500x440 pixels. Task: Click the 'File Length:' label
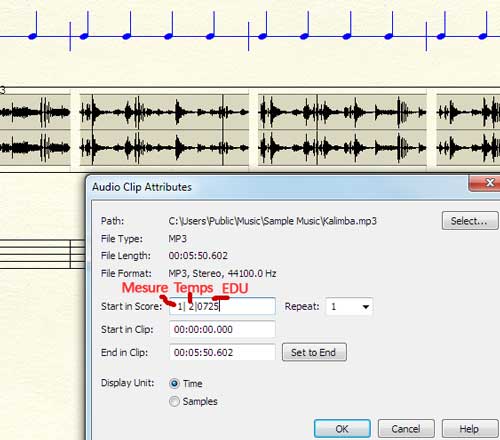click(x=126, y=256)
